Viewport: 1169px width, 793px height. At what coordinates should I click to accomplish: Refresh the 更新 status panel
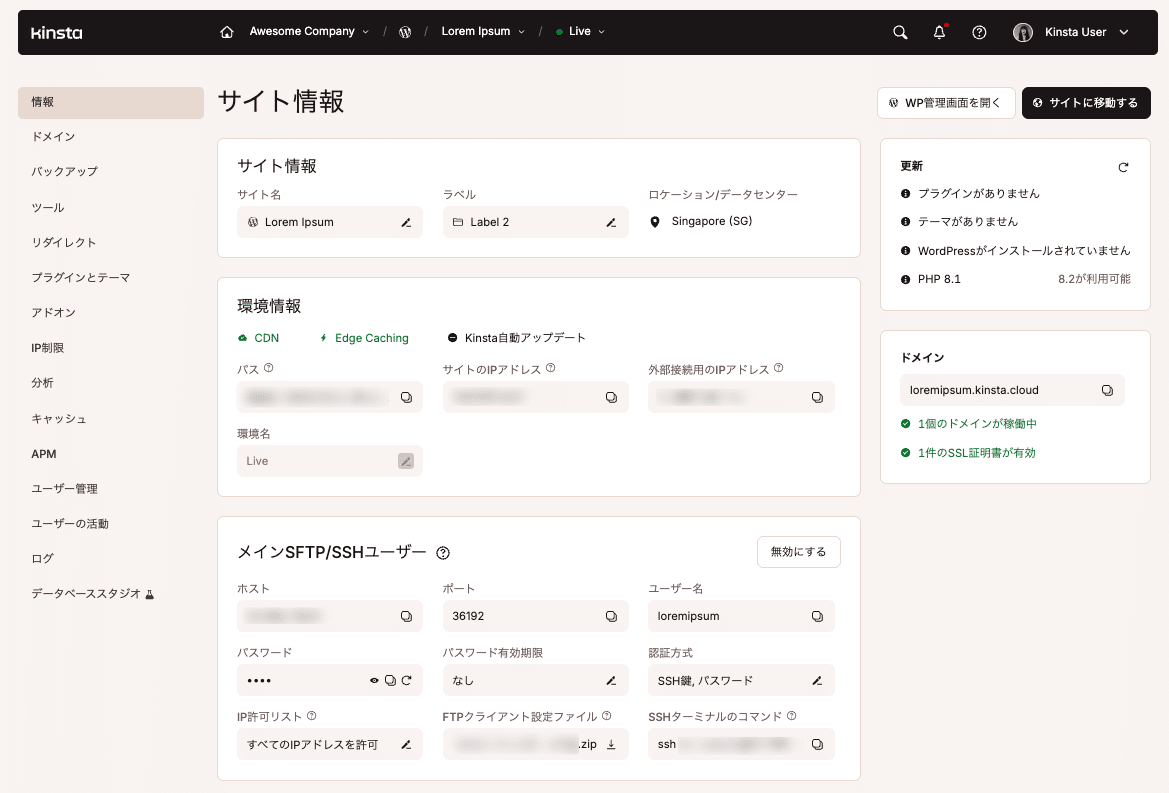click(x=1124, y=166)
